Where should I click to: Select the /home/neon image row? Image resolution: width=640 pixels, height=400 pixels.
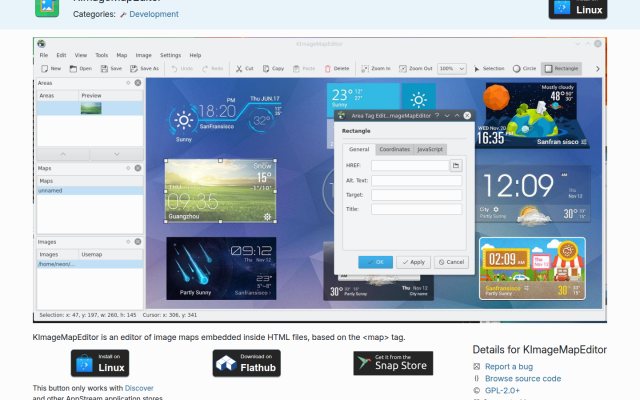coord(90,264)
